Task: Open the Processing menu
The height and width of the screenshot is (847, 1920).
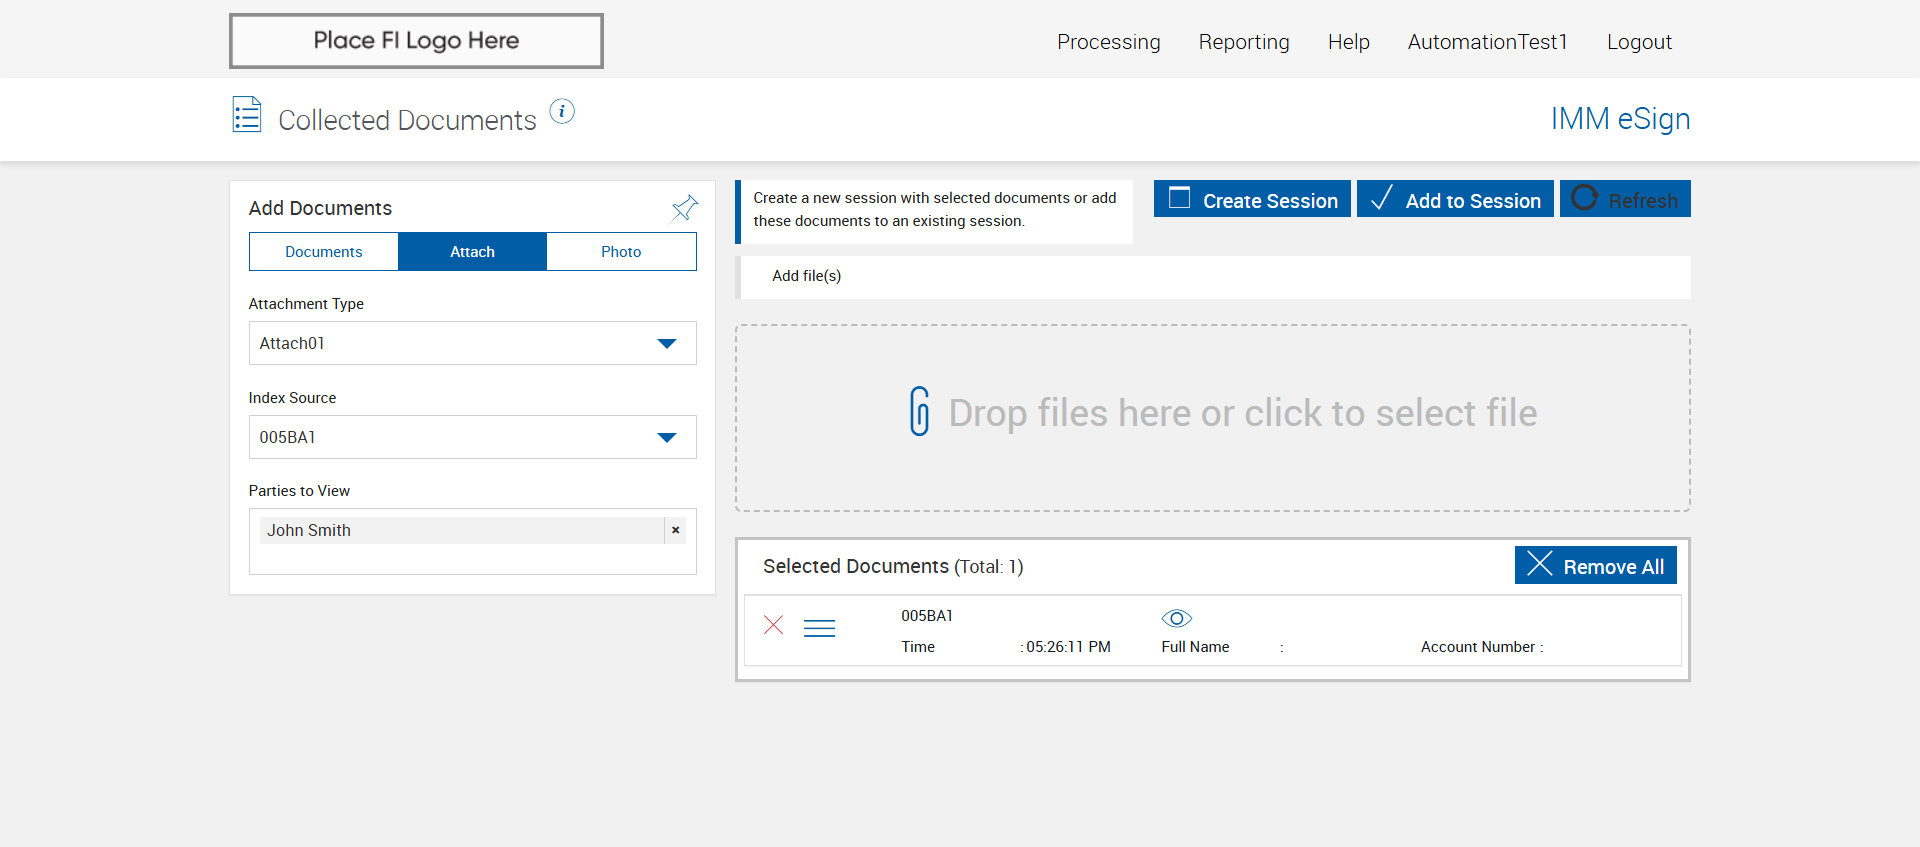Action: click(x=1108, y=42)
